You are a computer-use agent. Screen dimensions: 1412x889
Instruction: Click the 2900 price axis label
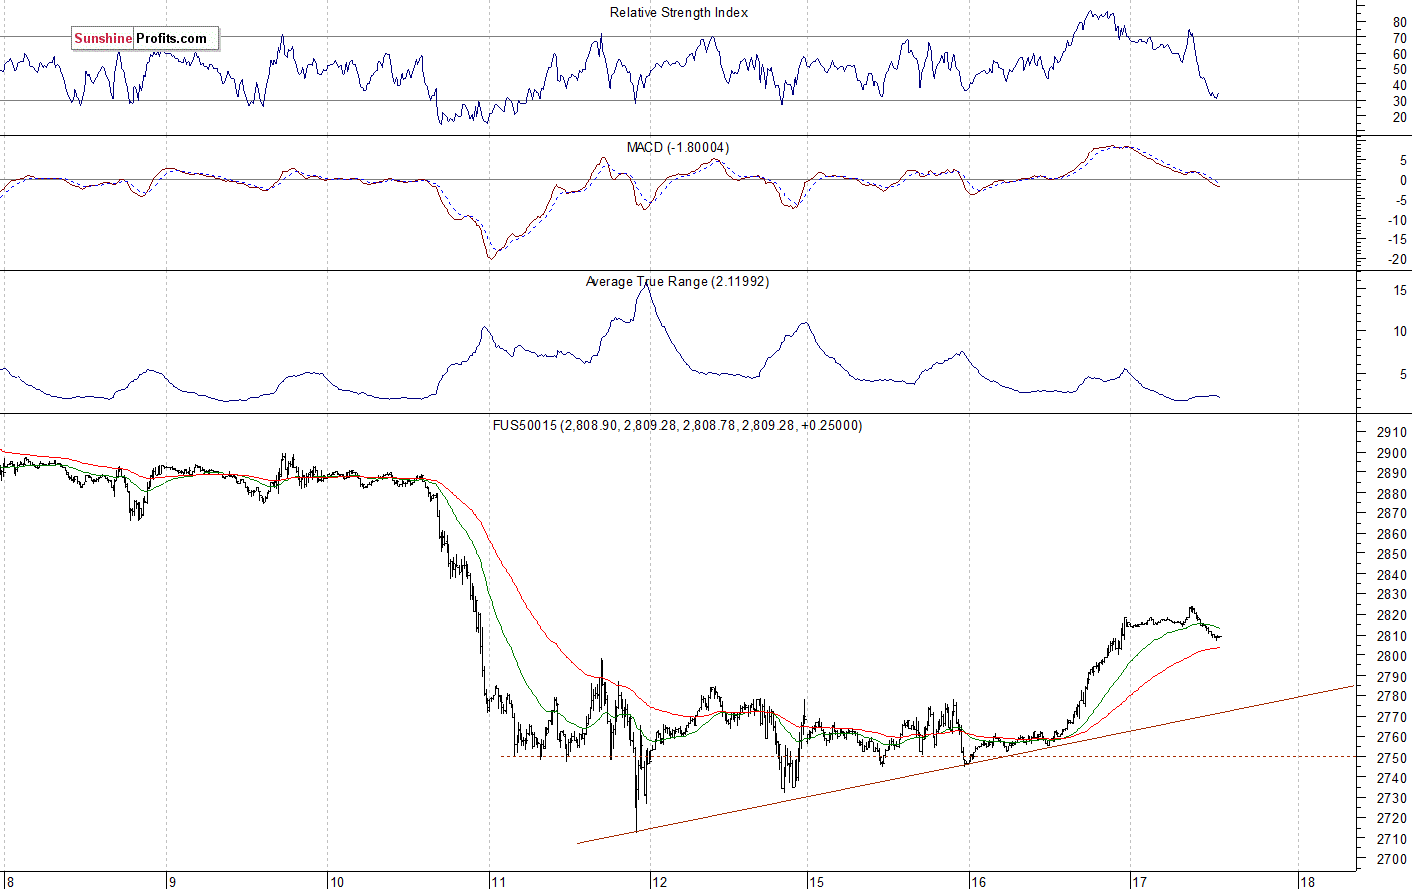coord(1392,453)
